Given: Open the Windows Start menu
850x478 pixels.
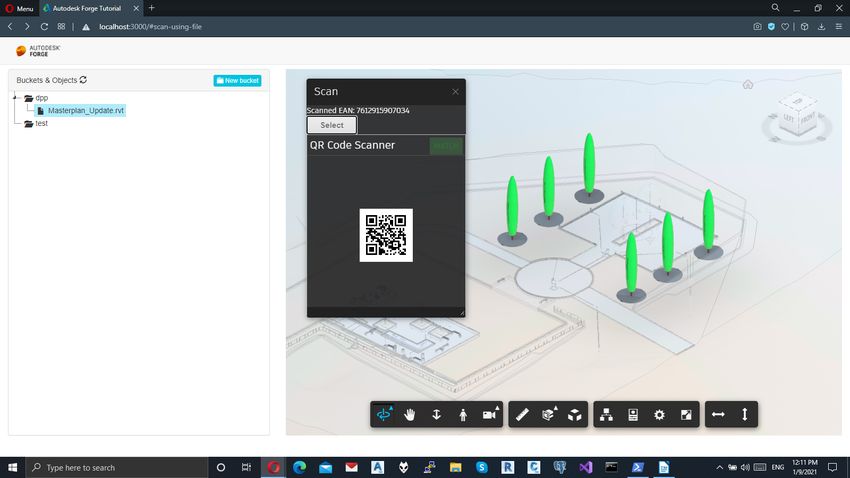Looking at the screenshot, I should [x=12, y=467].
